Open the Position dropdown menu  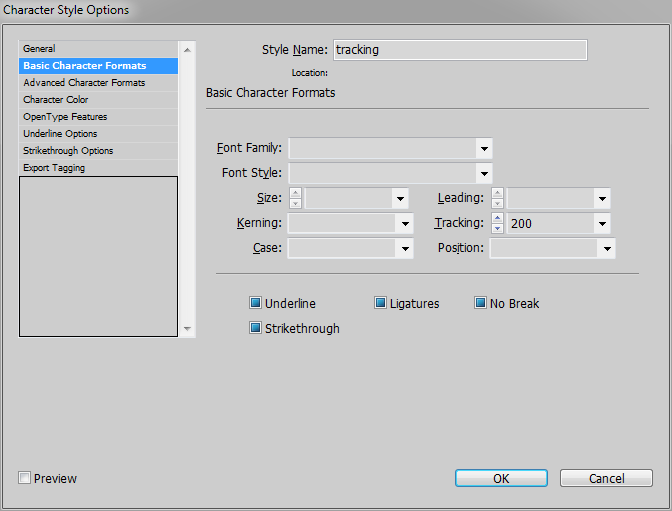606,249
